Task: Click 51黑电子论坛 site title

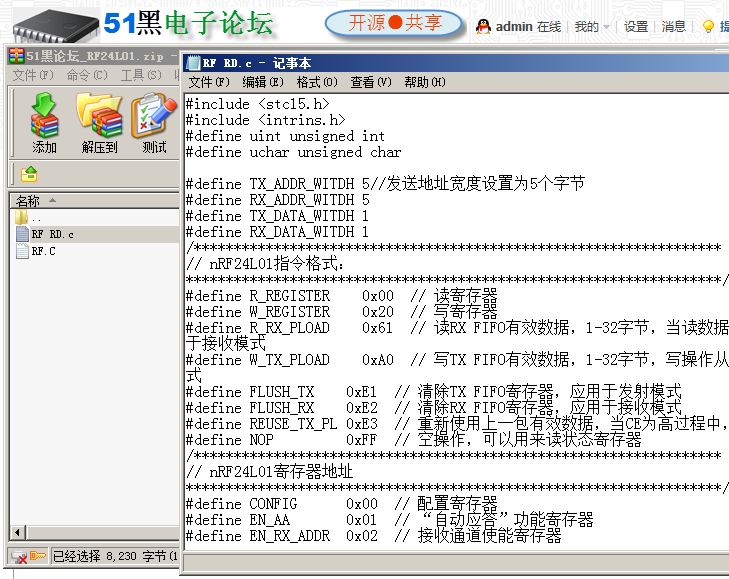Action: 188,23
